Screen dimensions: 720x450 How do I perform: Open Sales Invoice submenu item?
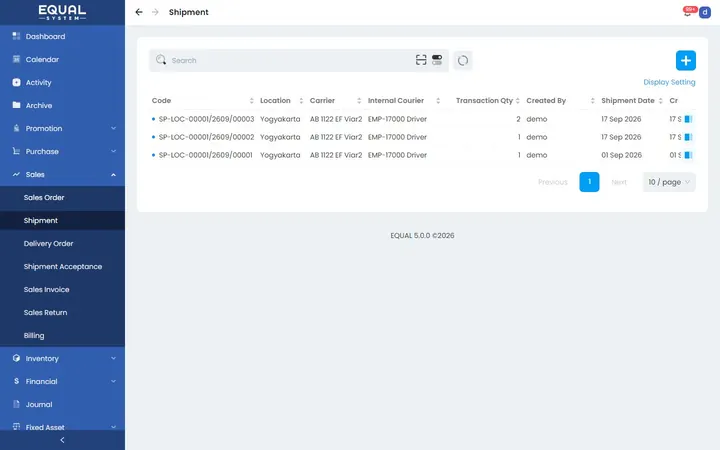[x=46, y=289]
